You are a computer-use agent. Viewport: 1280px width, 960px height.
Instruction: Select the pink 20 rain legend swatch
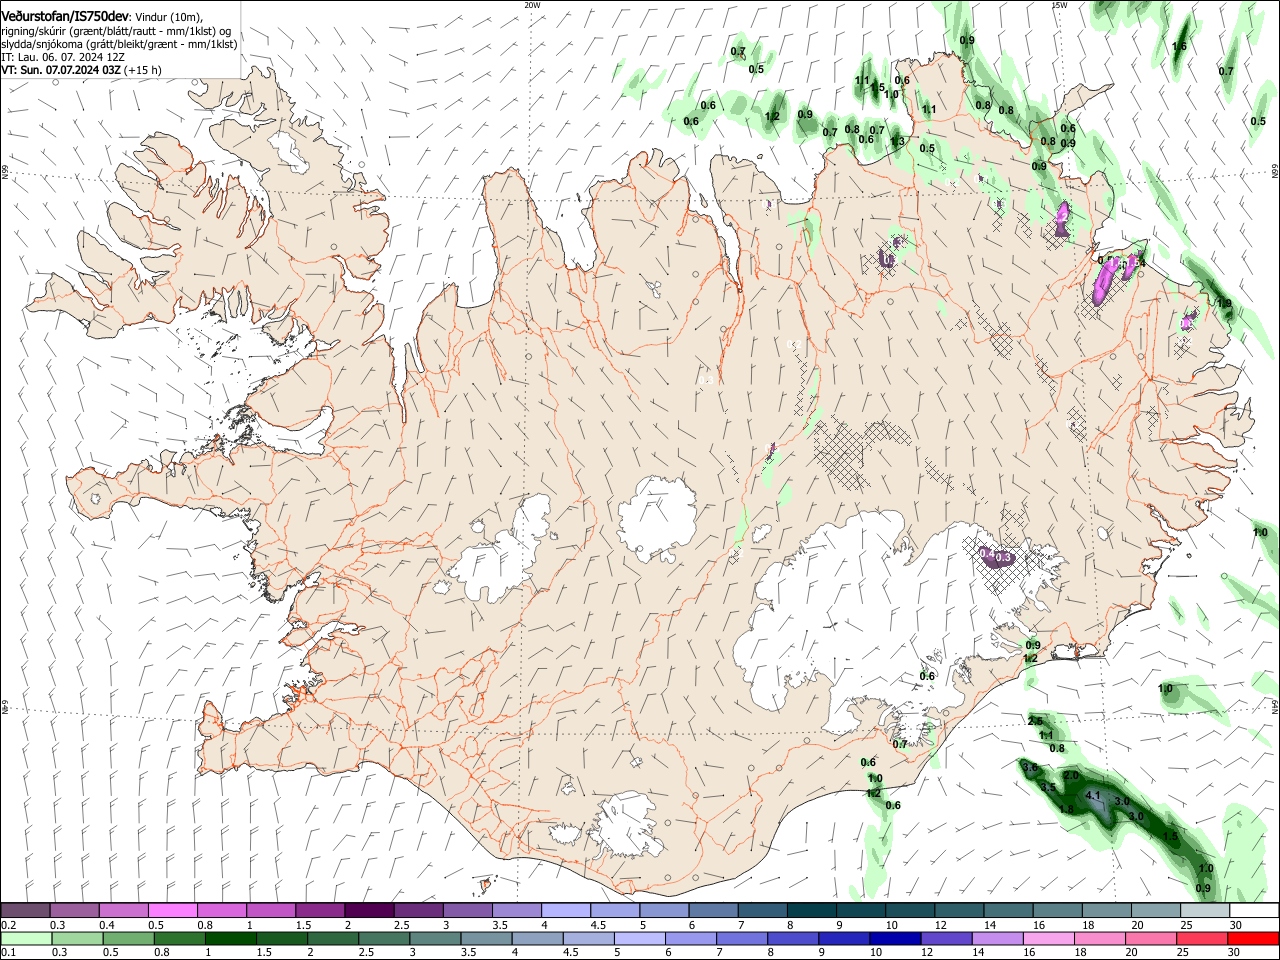[1150, 938]
